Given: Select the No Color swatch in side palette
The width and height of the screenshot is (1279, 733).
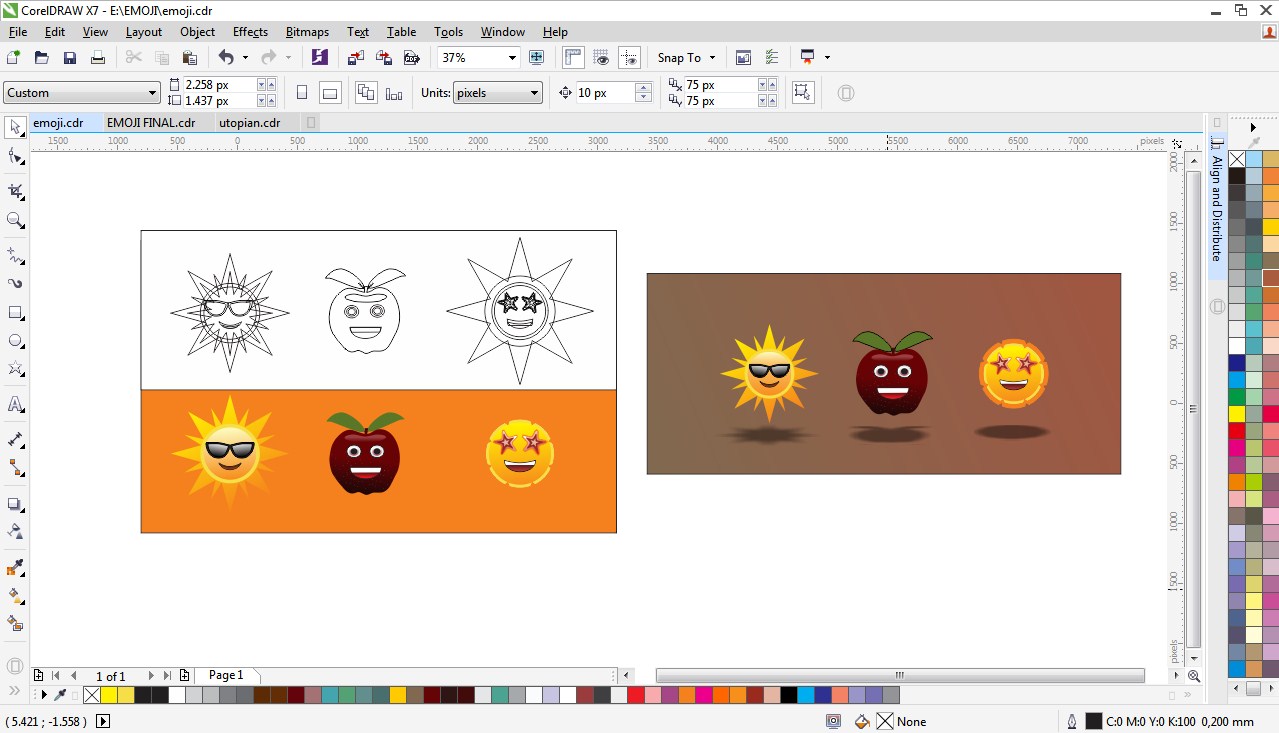Looking at the screenshot, I should point(1237,159).
